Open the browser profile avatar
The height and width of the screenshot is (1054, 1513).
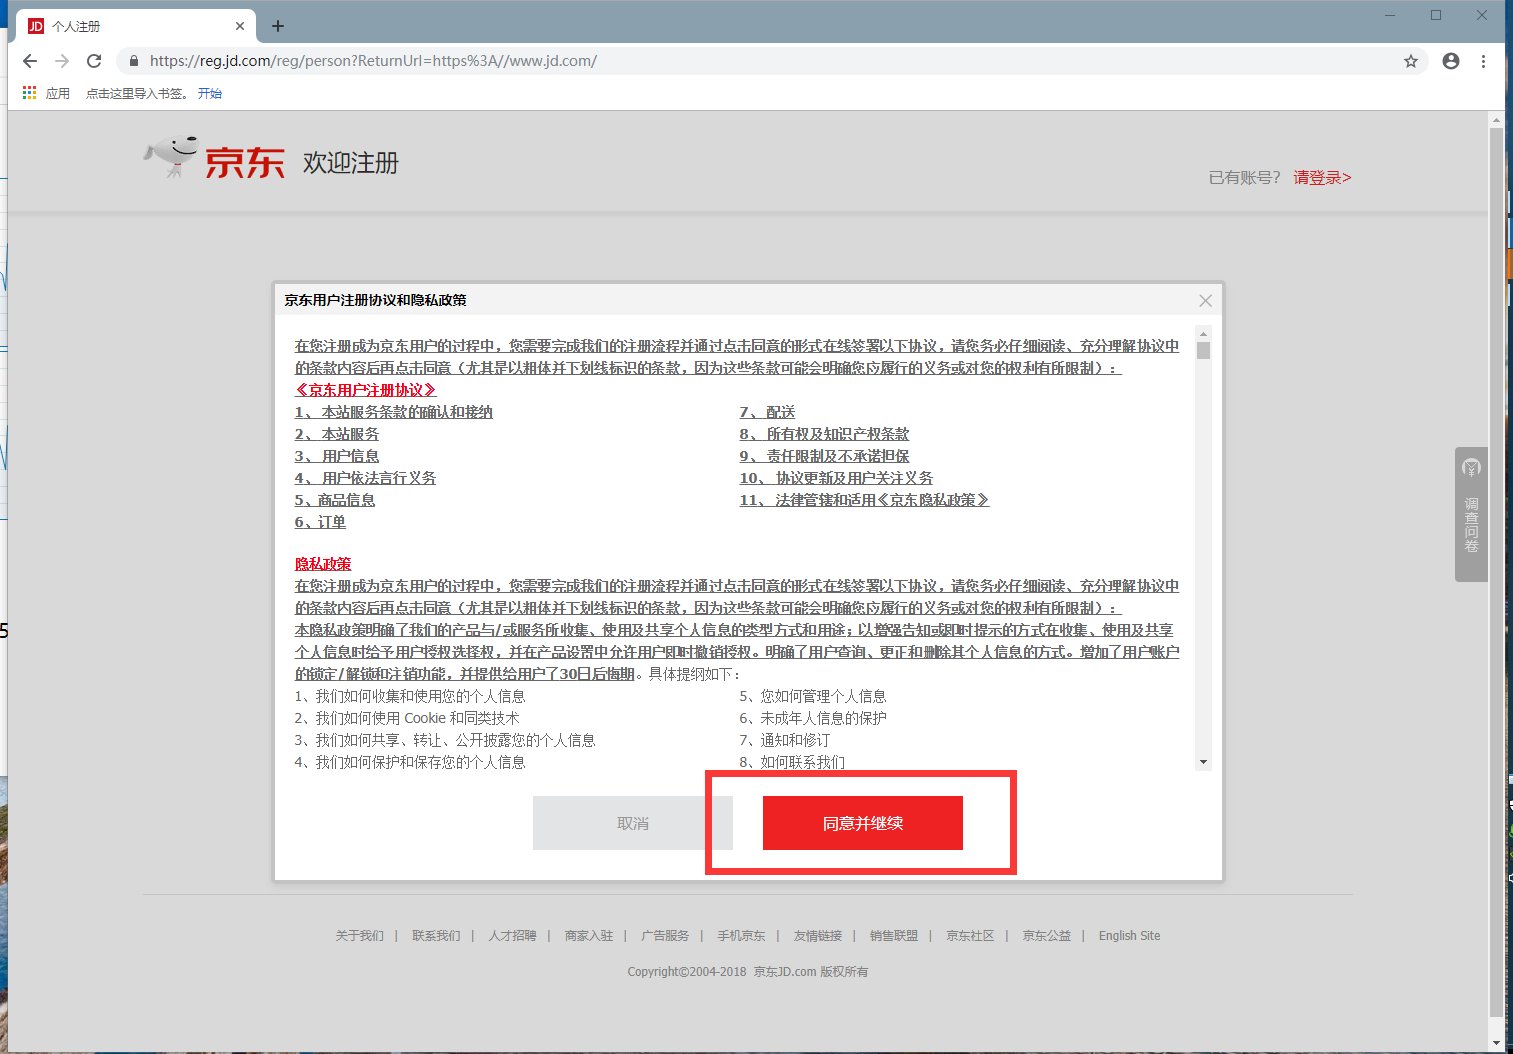[x=1450, y=61]
